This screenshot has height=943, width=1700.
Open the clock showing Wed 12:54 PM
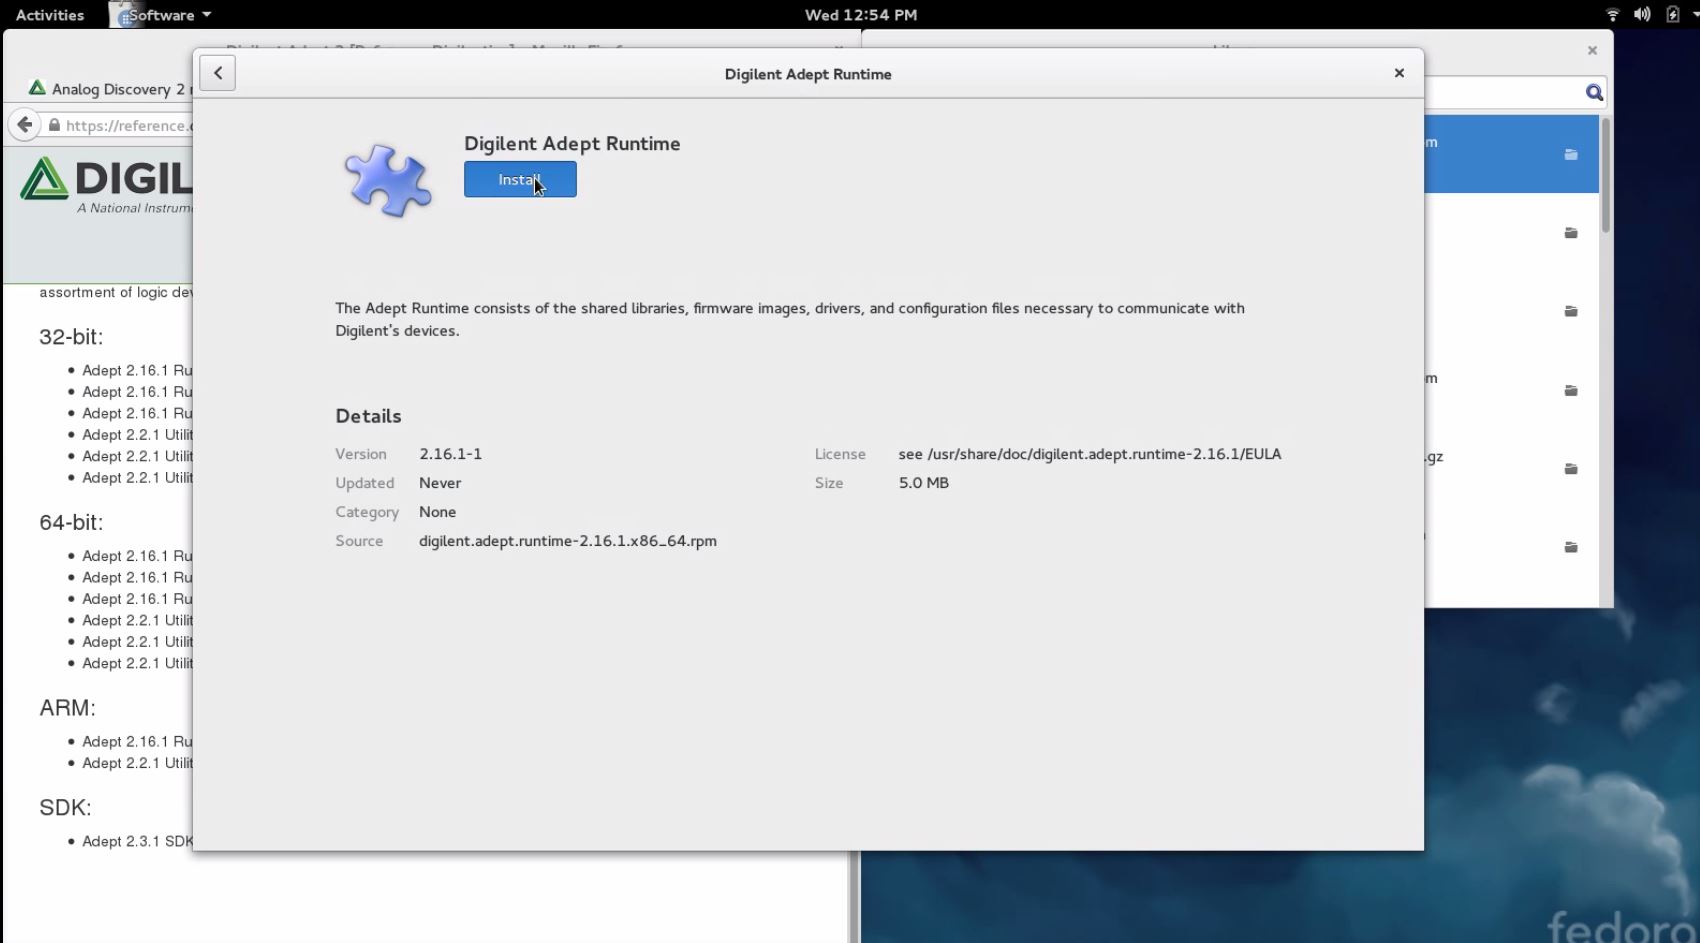pos(861,15)
